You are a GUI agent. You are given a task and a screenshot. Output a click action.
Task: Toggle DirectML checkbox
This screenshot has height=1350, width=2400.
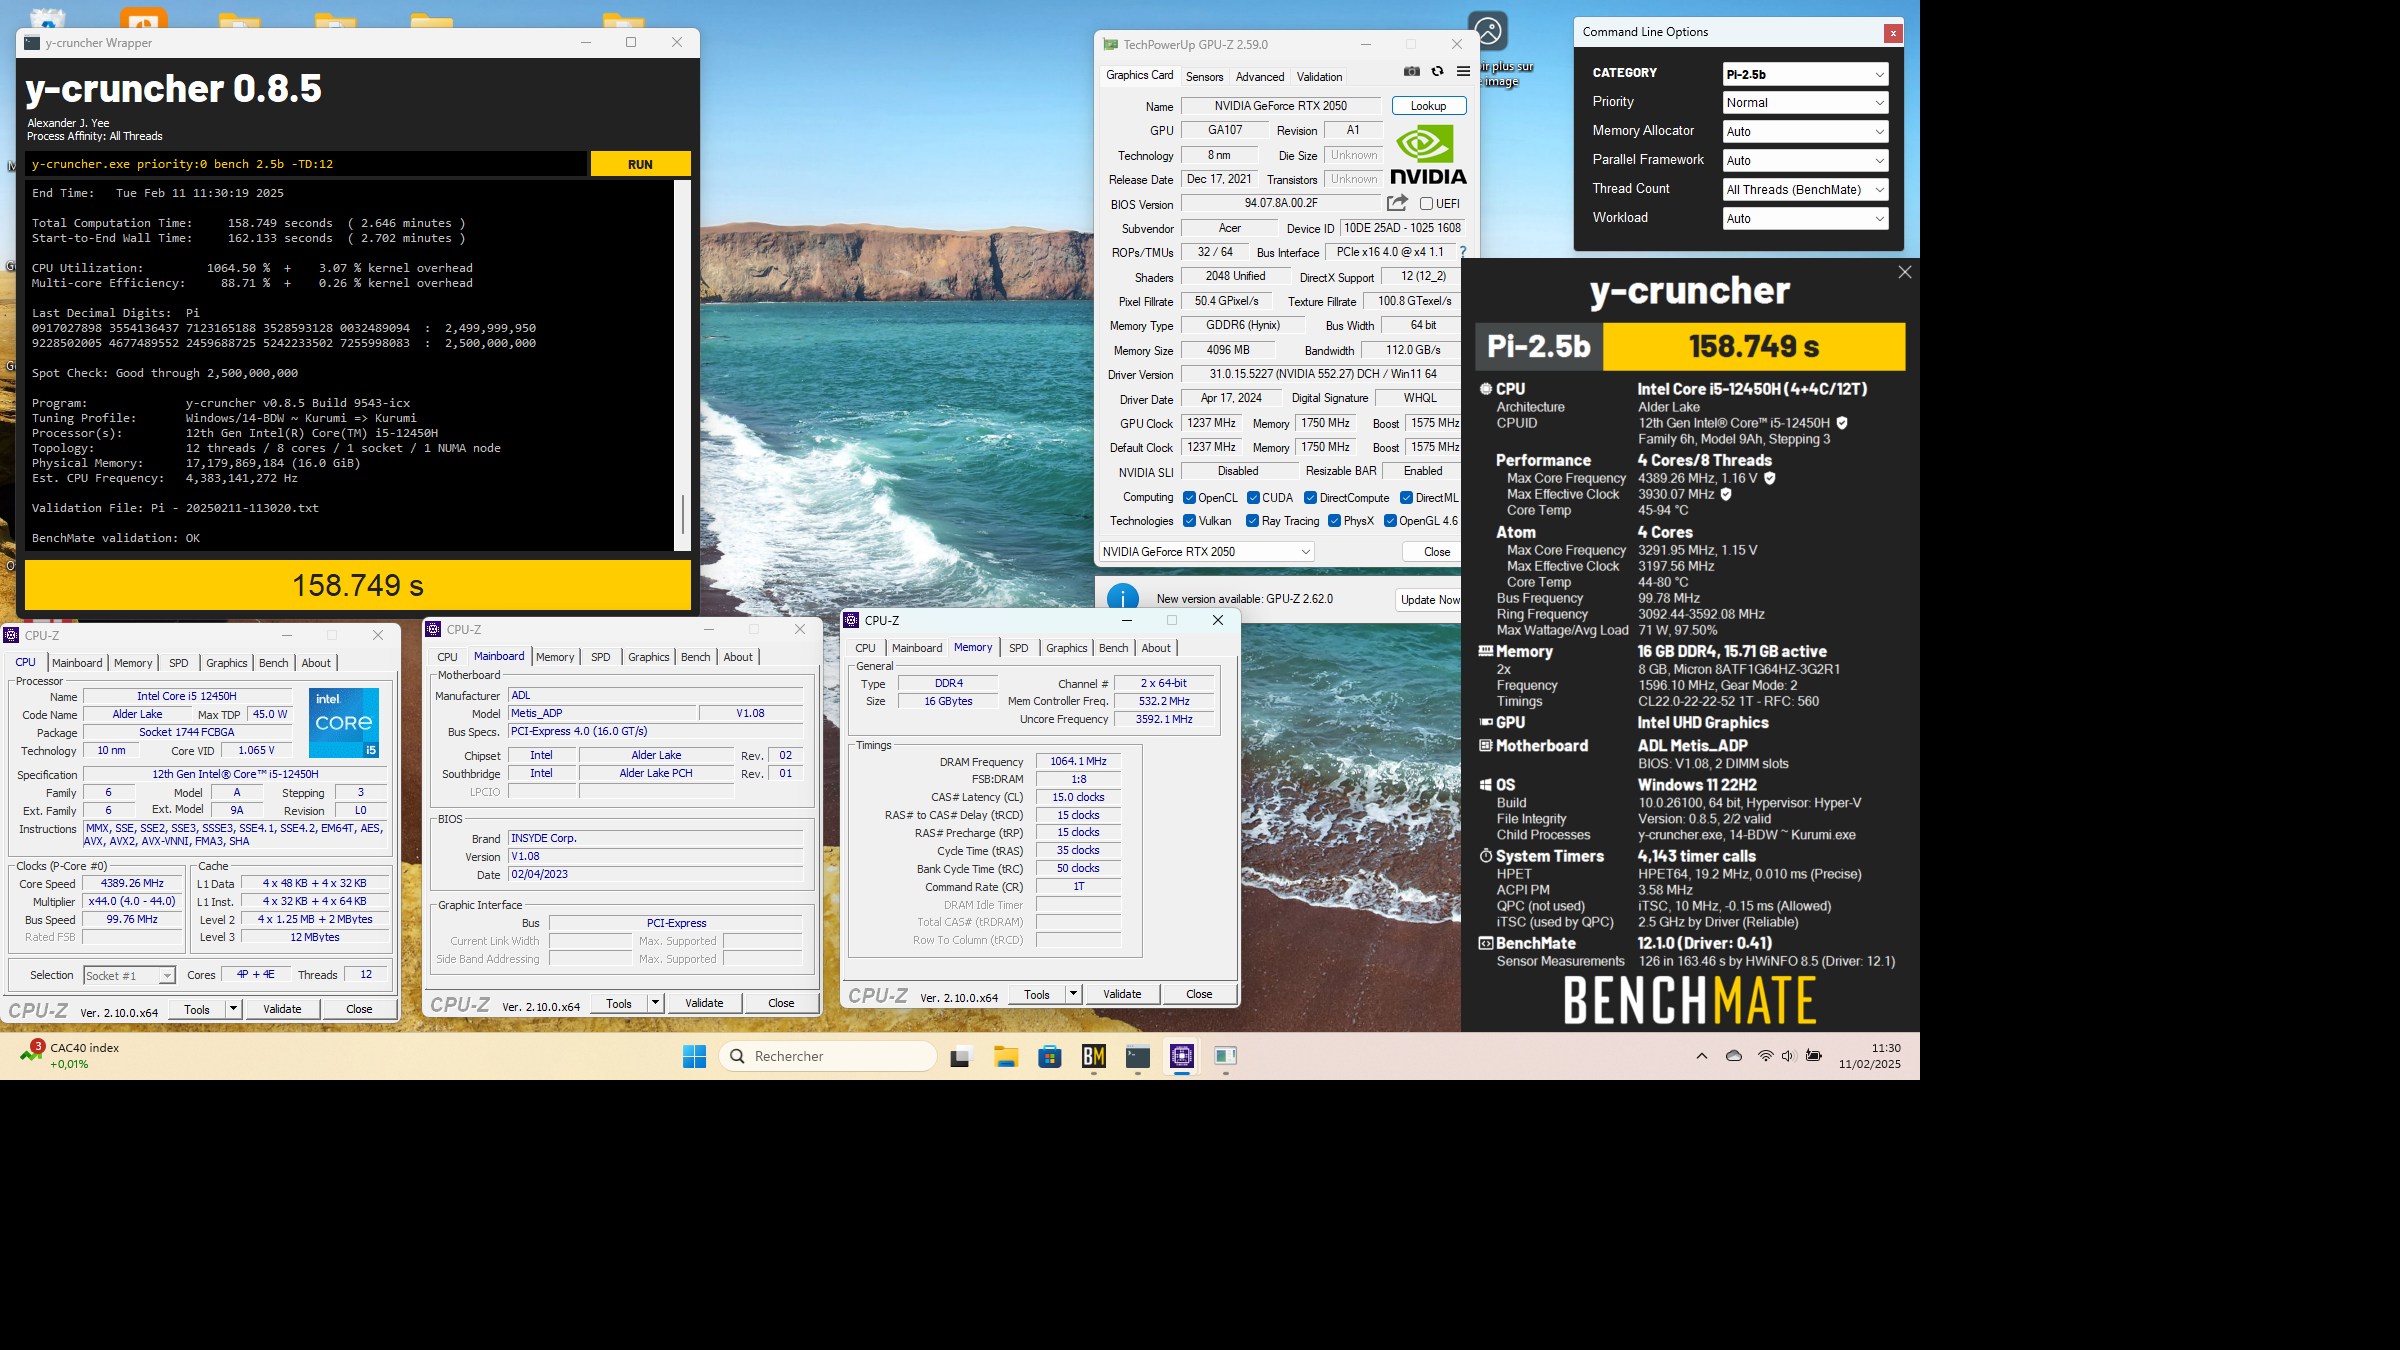click(1406, 498)
